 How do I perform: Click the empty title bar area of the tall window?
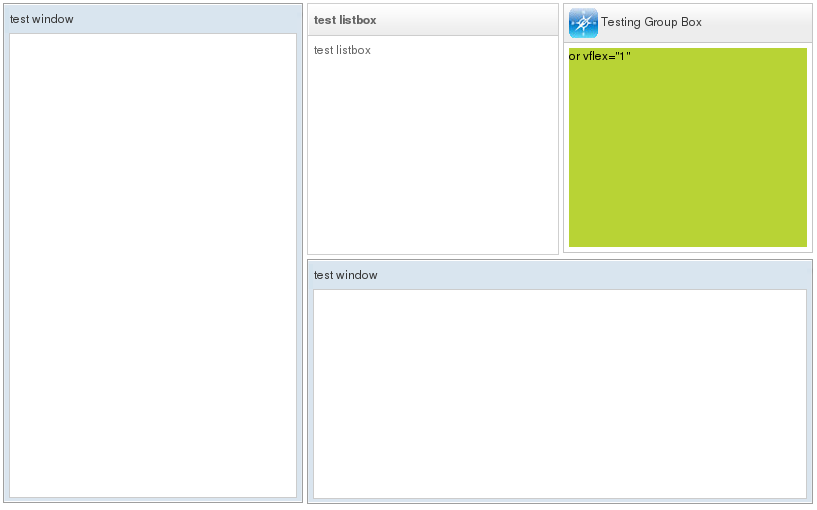(x=190, y=19)
